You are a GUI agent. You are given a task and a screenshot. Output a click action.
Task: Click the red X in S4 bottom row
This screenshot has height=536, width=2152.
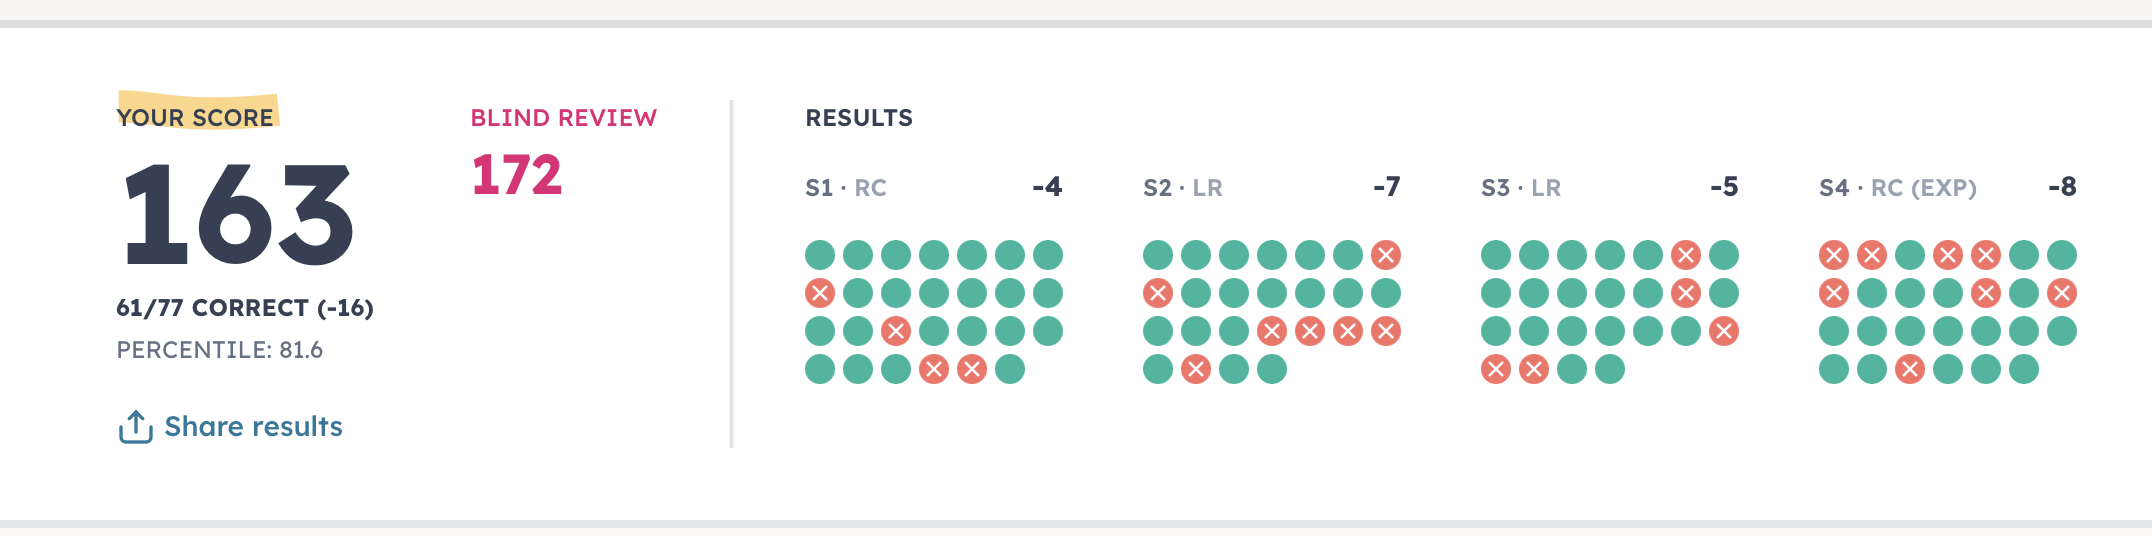pyautogui.click(x=1910, y=369)
